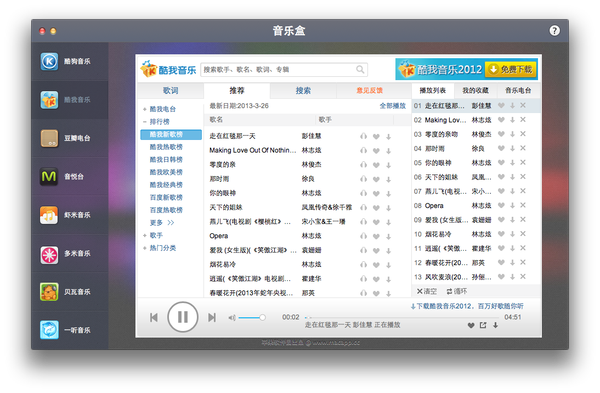Open the 意见反馈 tab
This screenshot has height=393, width=600.
[369, 91]
